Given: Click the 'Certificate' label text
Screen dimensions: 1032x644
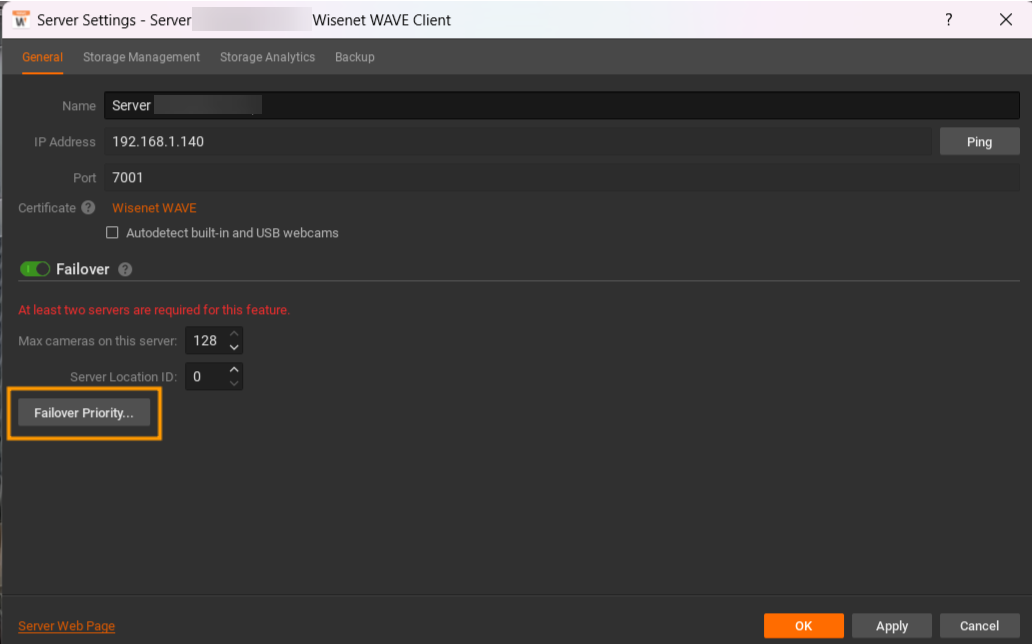Looking at the screenshot, I should coord(47,208).
